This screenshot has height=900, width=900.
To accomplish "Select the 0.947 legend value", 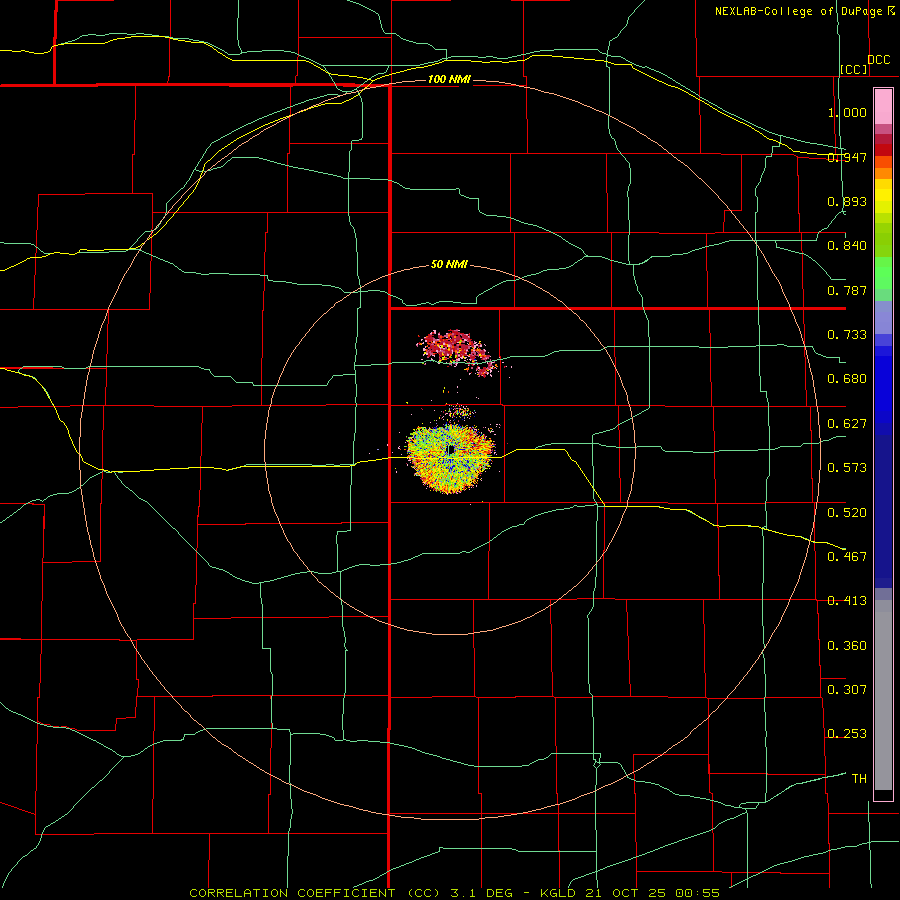I will pyautogui.click(x=847, y=157).
